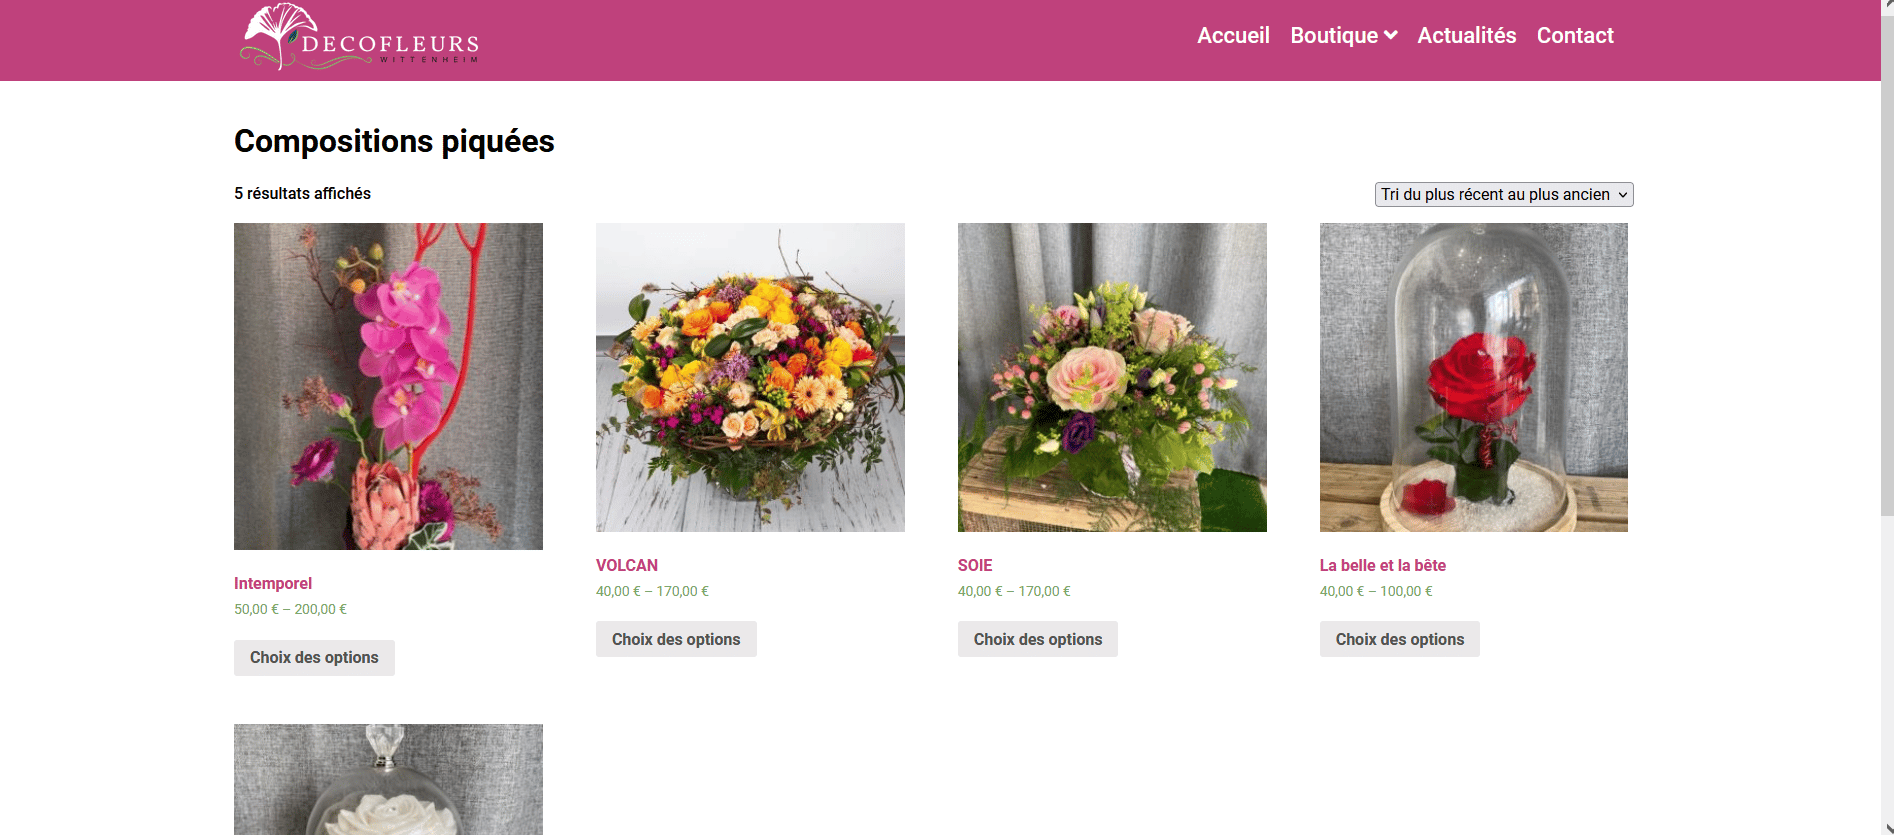
Task: Open the Contact page
Action: pos(1574,36)
